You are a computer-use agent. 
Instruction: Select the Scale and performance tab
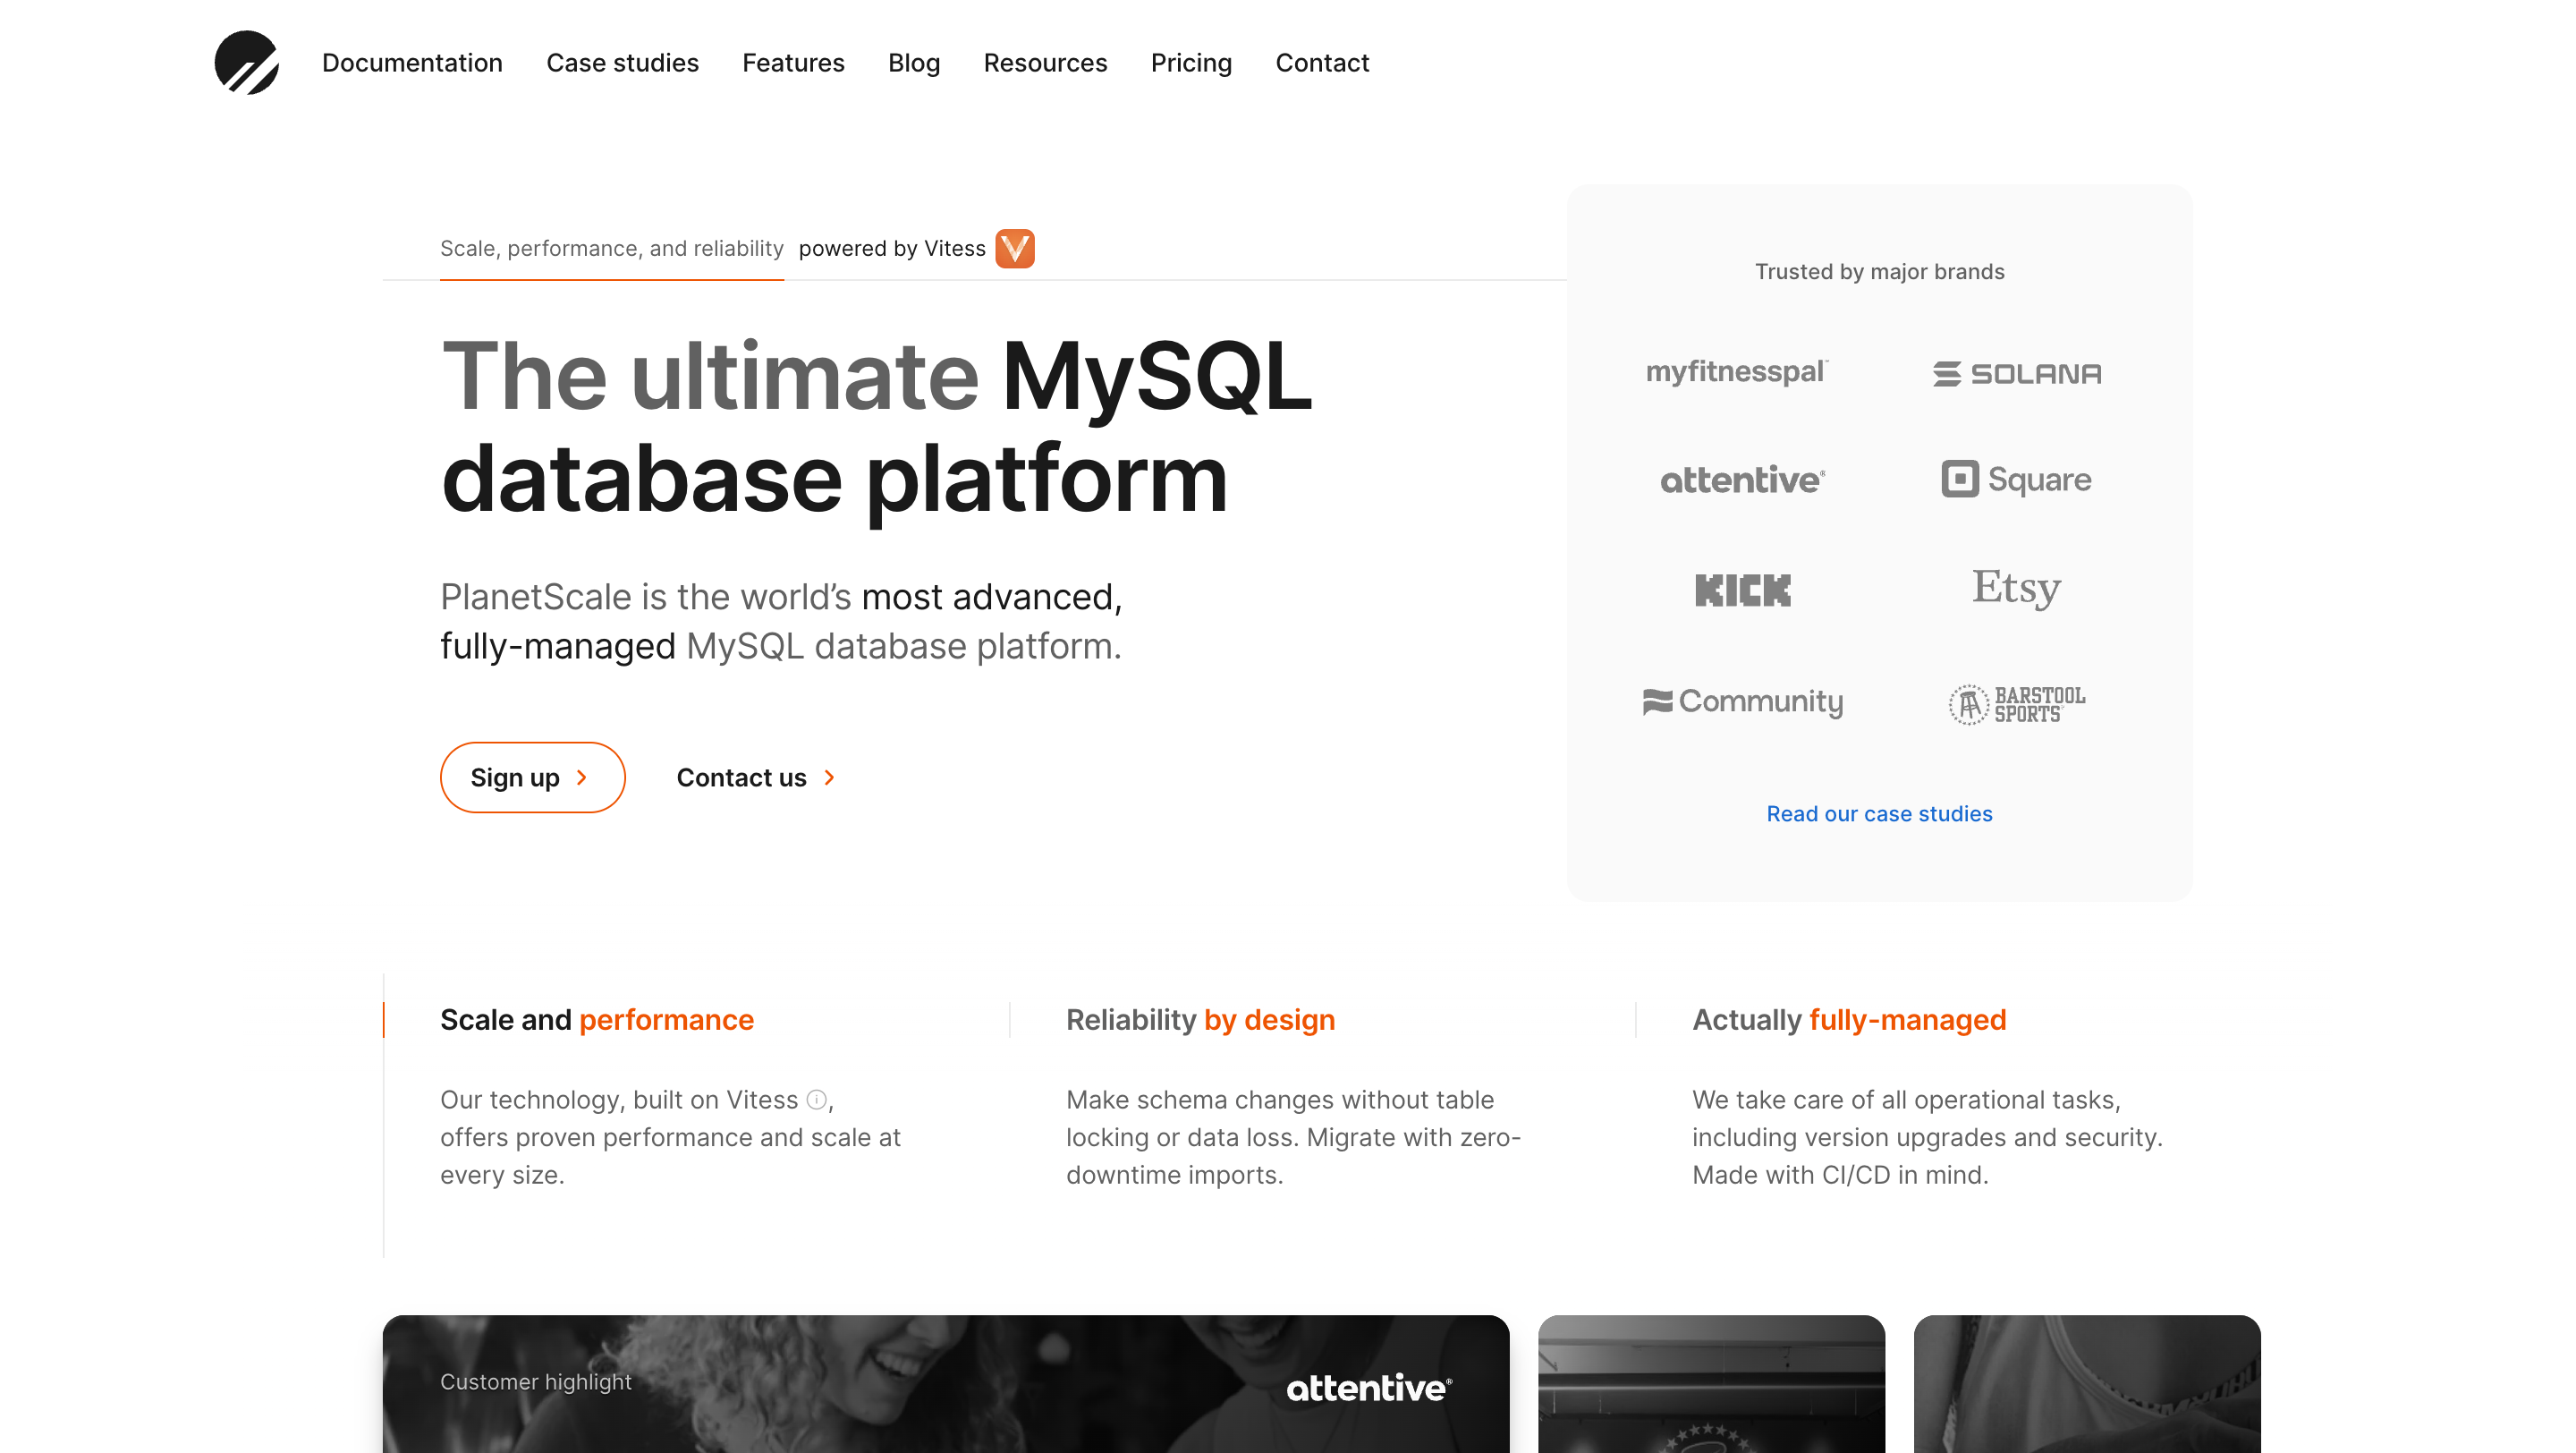597,1020
